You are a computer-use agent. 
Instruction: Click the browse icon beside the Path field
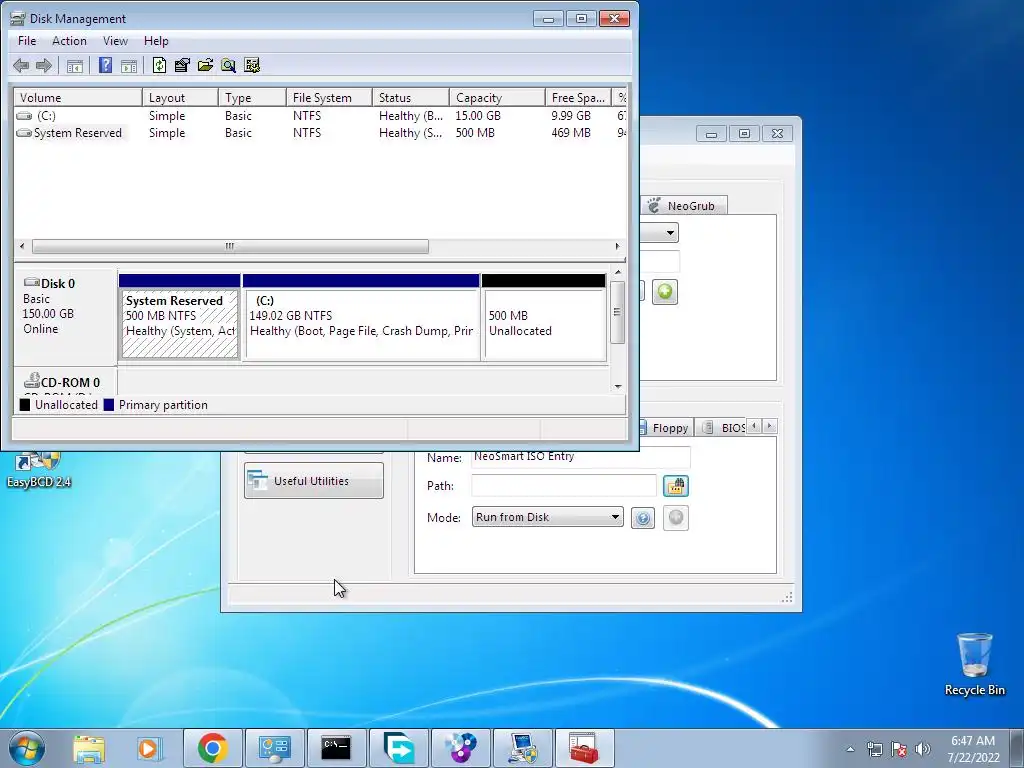(x=676, y=486)
